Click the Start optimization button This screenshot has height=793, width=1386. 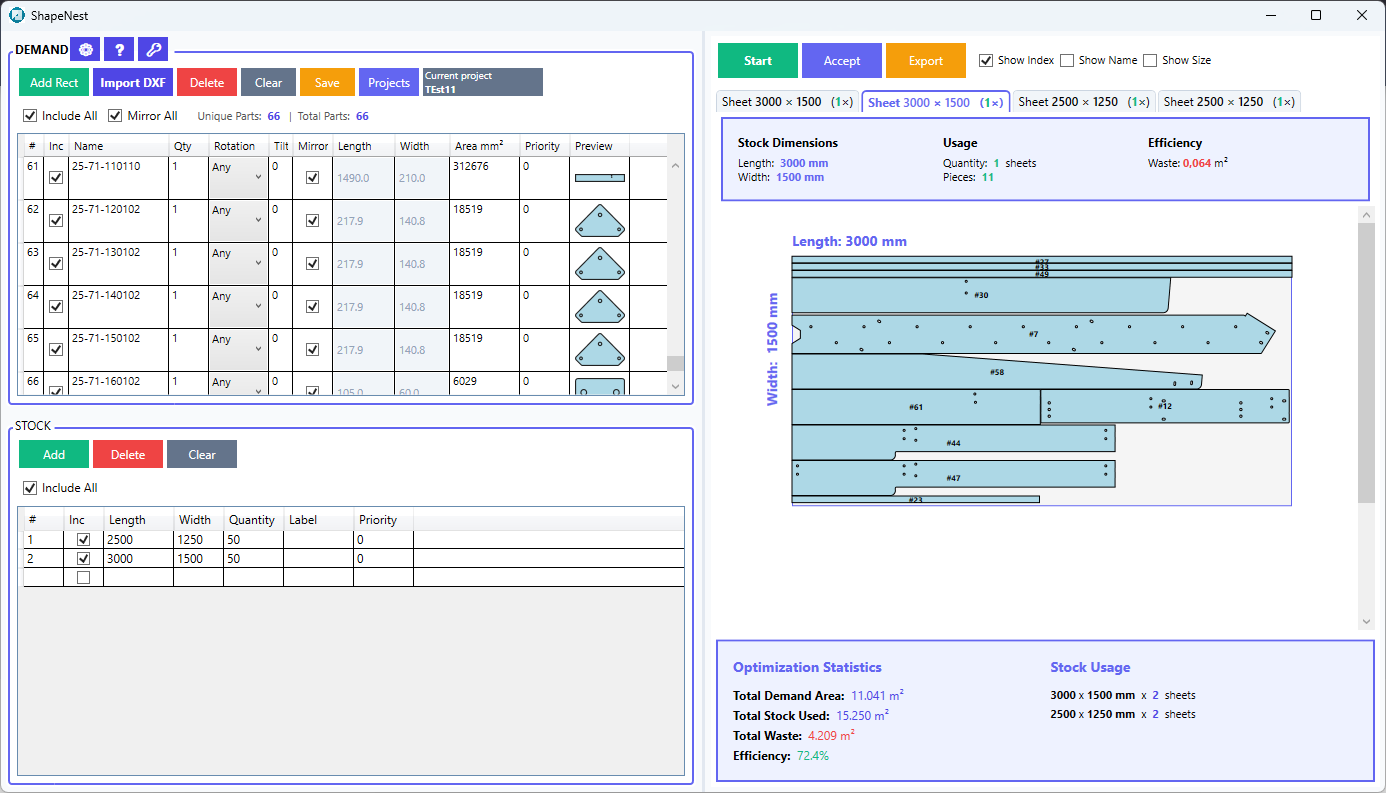(x=757, y=60)
